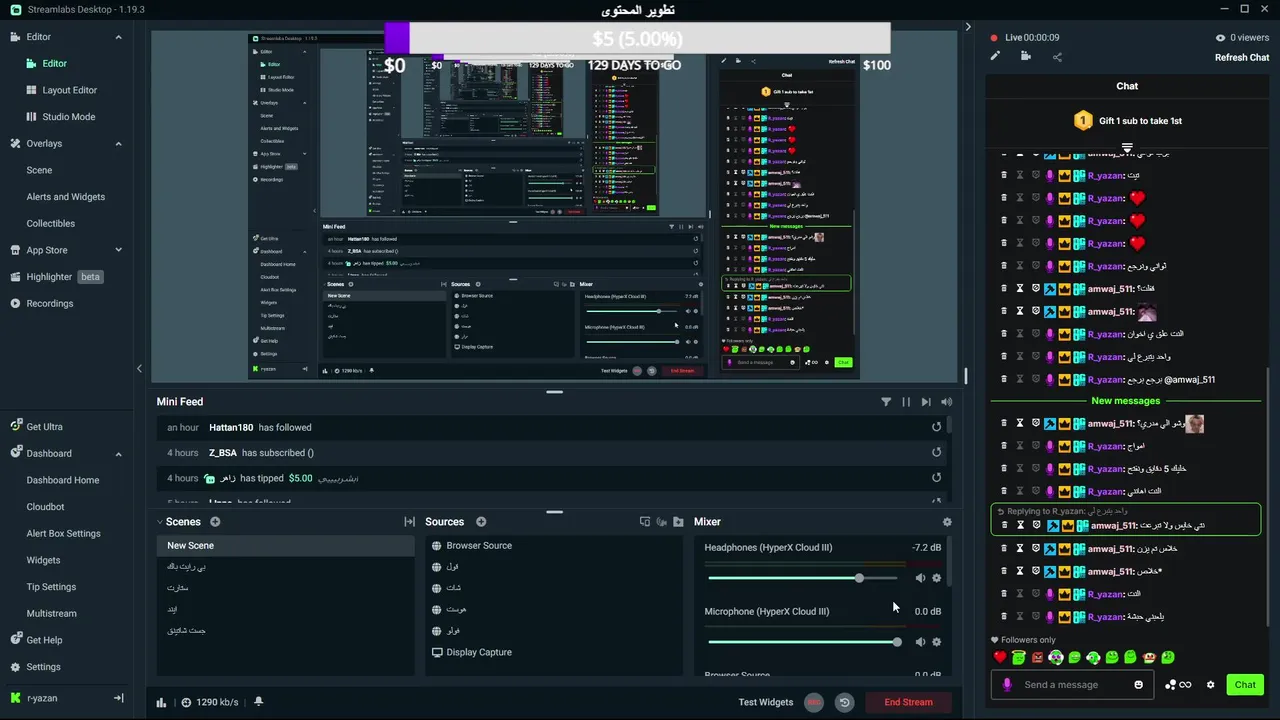Collapse the Scenes collection chevron

pyautogui.click(x=160, y=522)
